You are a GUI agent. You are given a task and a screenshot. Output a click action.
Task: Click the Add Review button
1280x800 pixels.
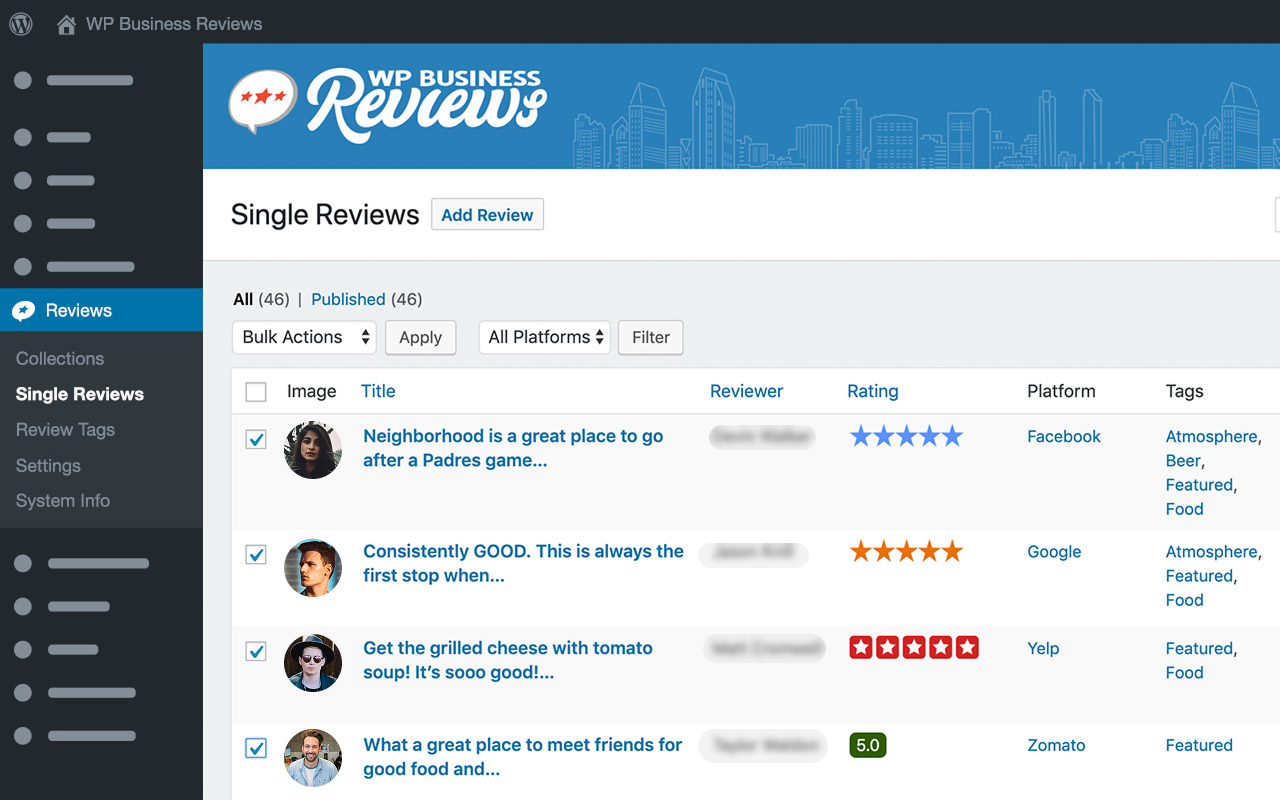[x=487, y=214]
